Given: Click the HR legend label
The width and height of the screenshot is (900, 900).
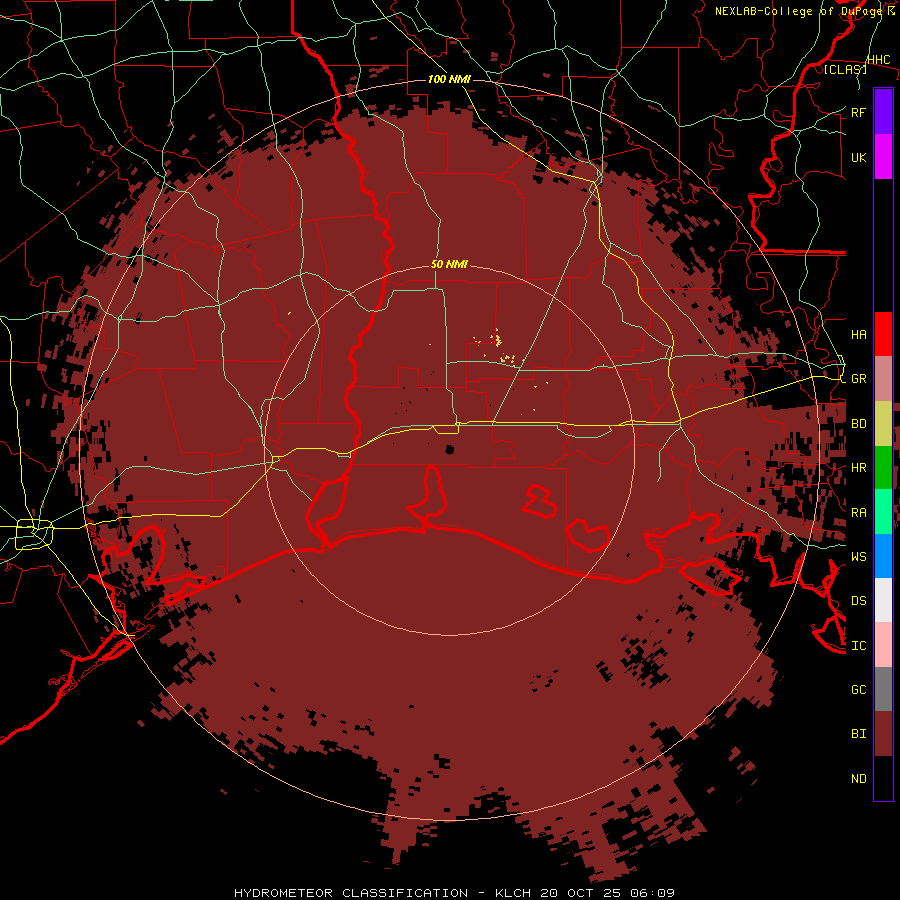Looking at the screenshot, I should pyautogui.click(x=859, y=468).
